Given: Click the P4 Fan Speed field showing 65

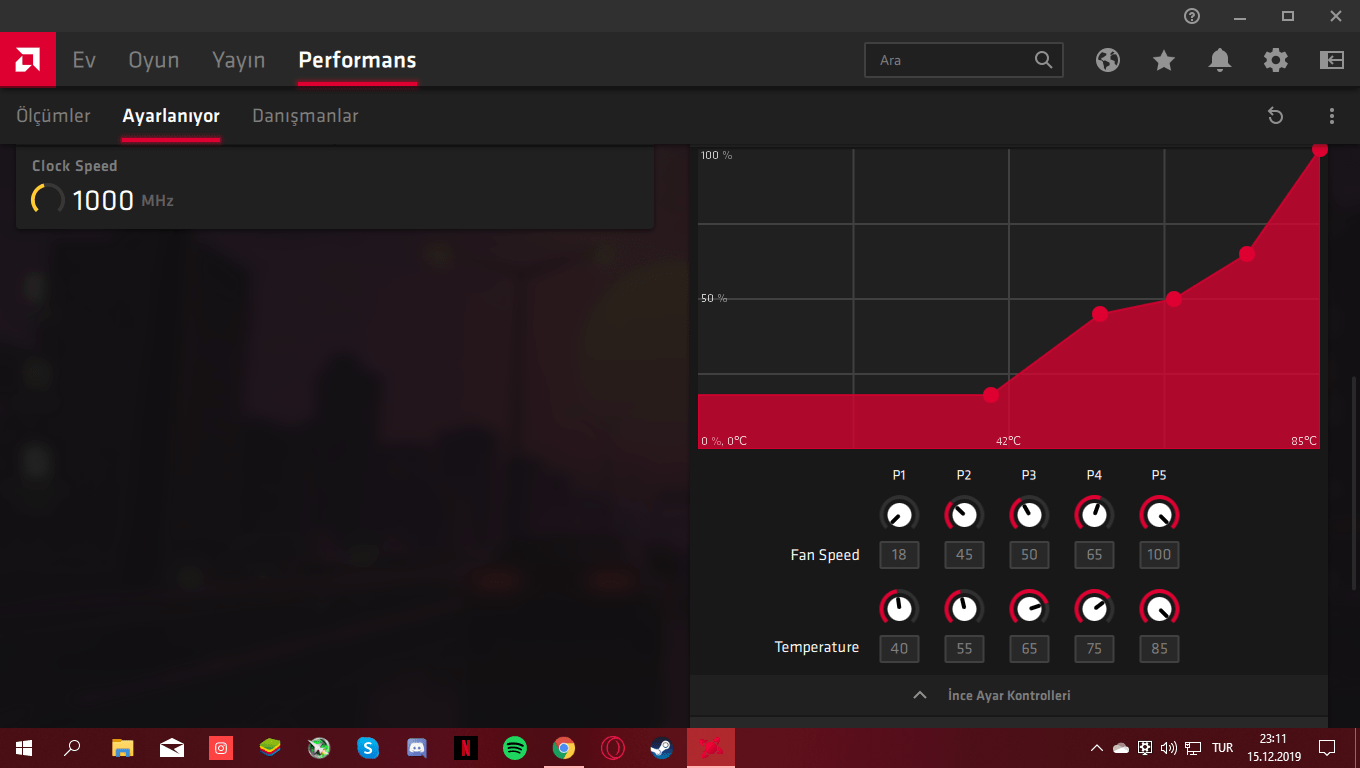Looking at the screenshot, I should point(1094,555).
